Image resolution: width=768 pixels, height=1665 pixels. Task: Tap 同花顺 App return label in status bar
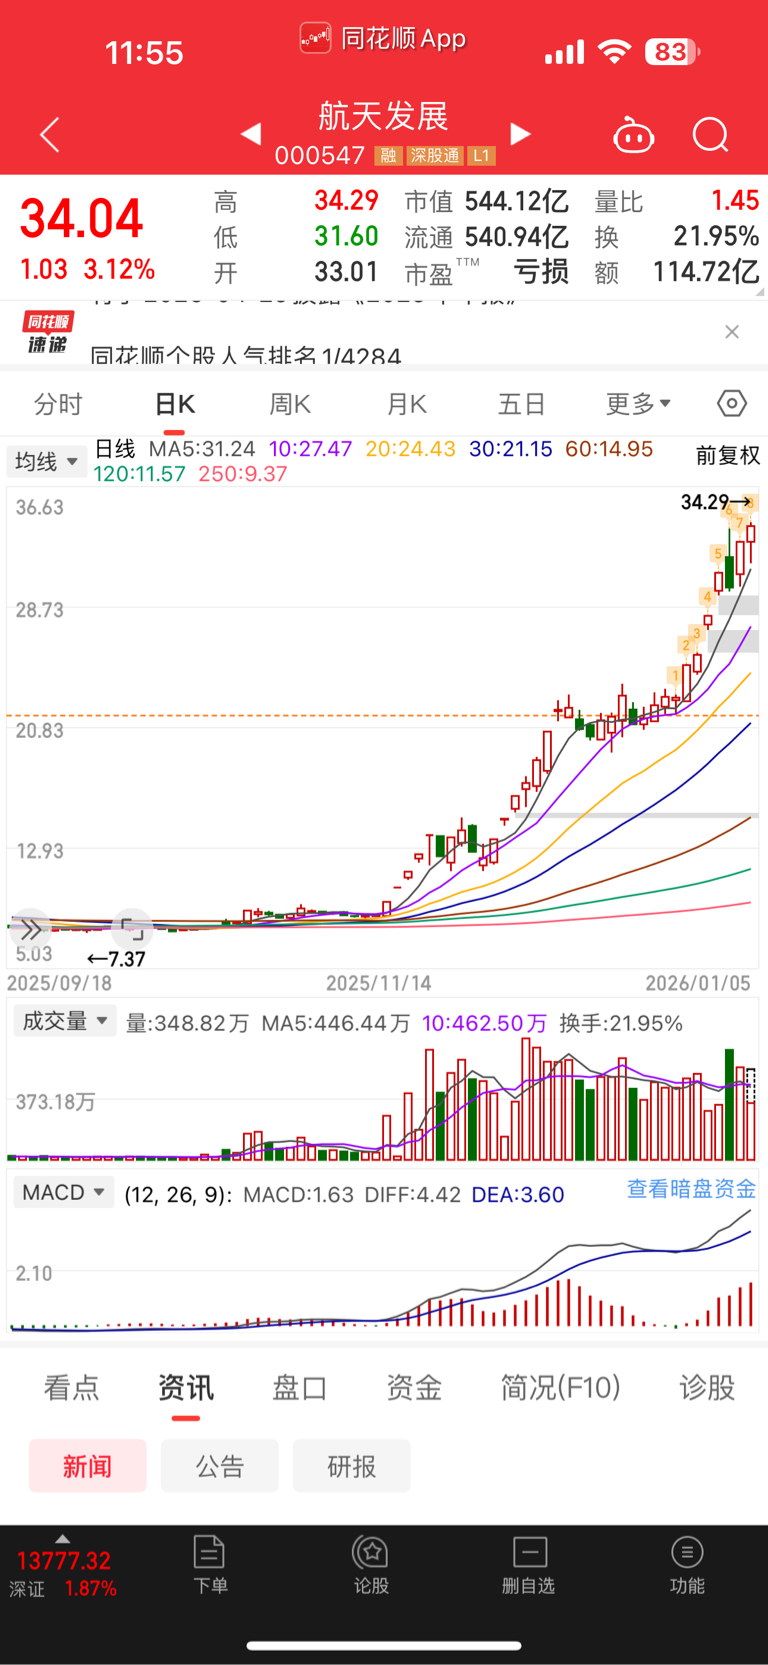[x=383, y=39]
